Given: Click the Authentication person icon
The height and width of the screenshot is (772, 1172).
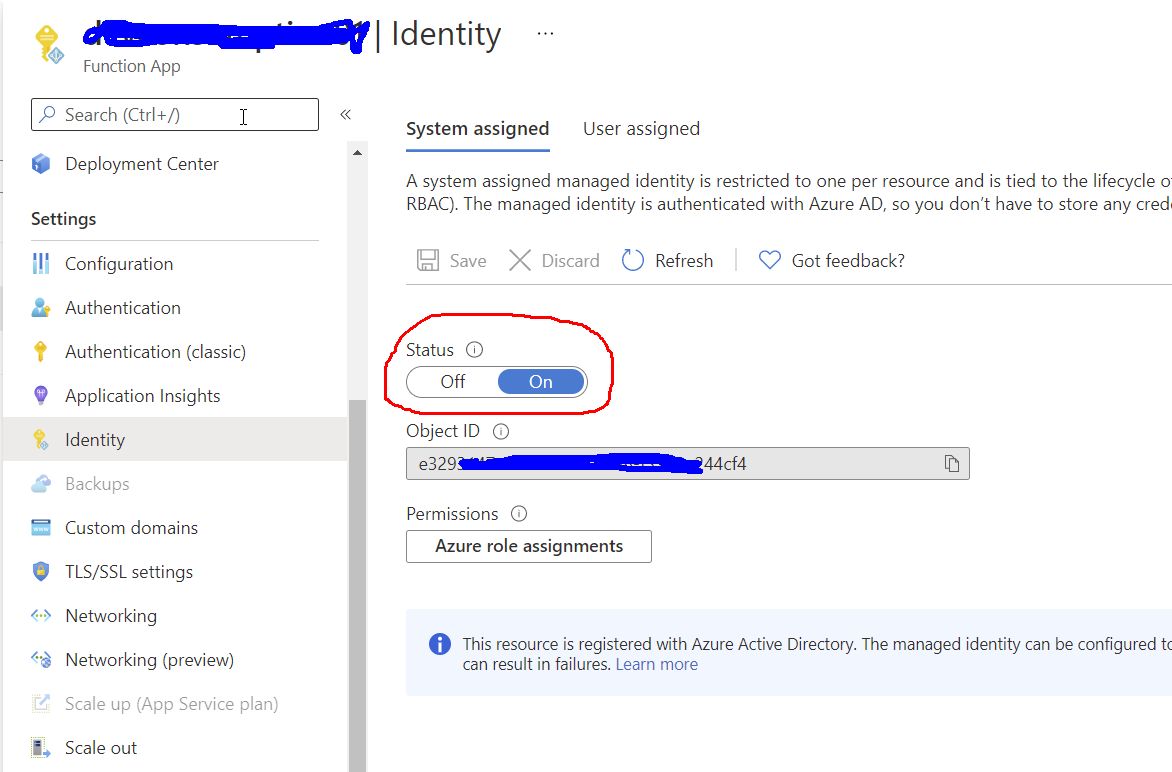Looking at the screenshot, I should coord(41,308).
